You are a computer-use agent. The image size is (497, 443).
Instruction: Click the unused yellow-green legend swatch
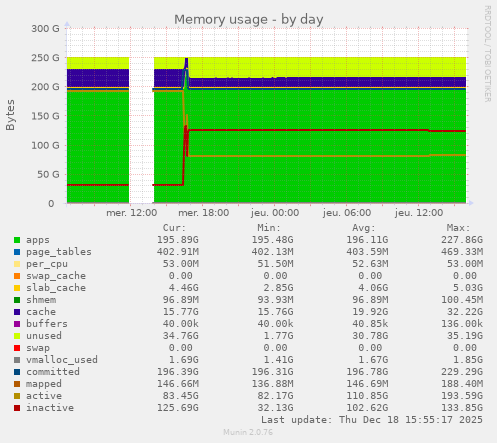pyautogui.click(x=17, y=336)
